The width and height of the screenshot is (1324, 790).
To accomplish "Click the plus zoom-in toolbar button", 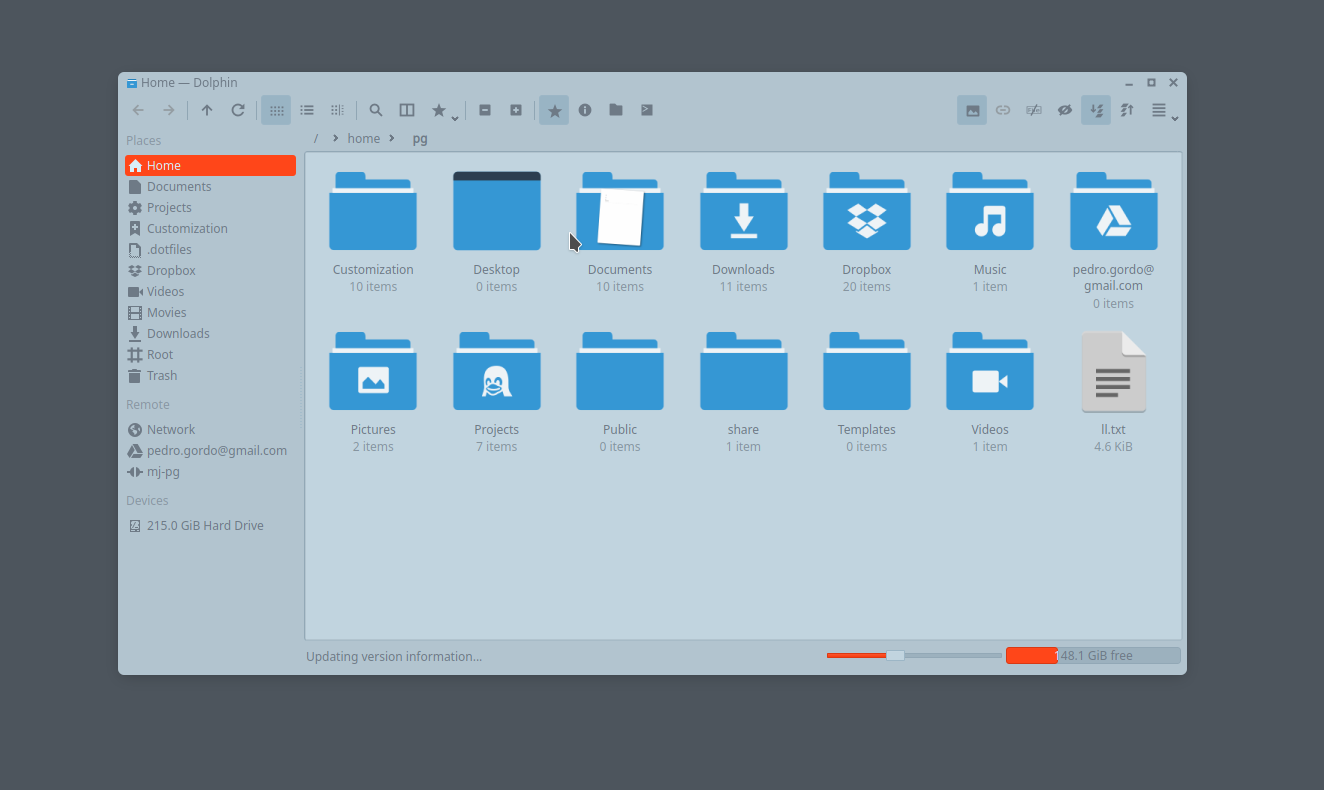I will point(516,110).
